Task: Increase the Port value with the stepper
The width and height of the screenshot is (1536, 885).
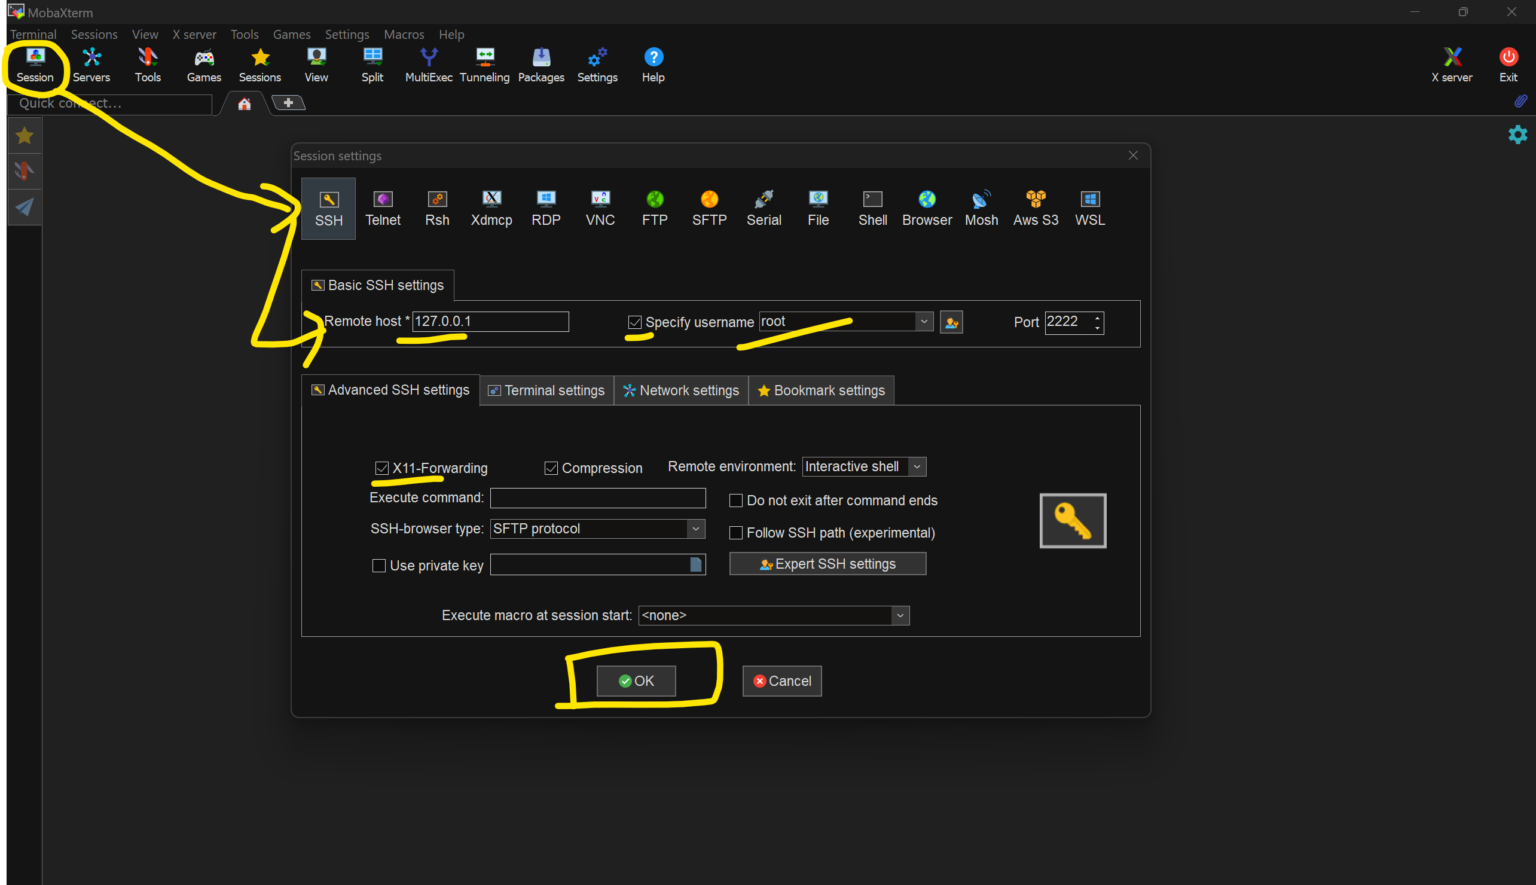Action: [1097, 317]
